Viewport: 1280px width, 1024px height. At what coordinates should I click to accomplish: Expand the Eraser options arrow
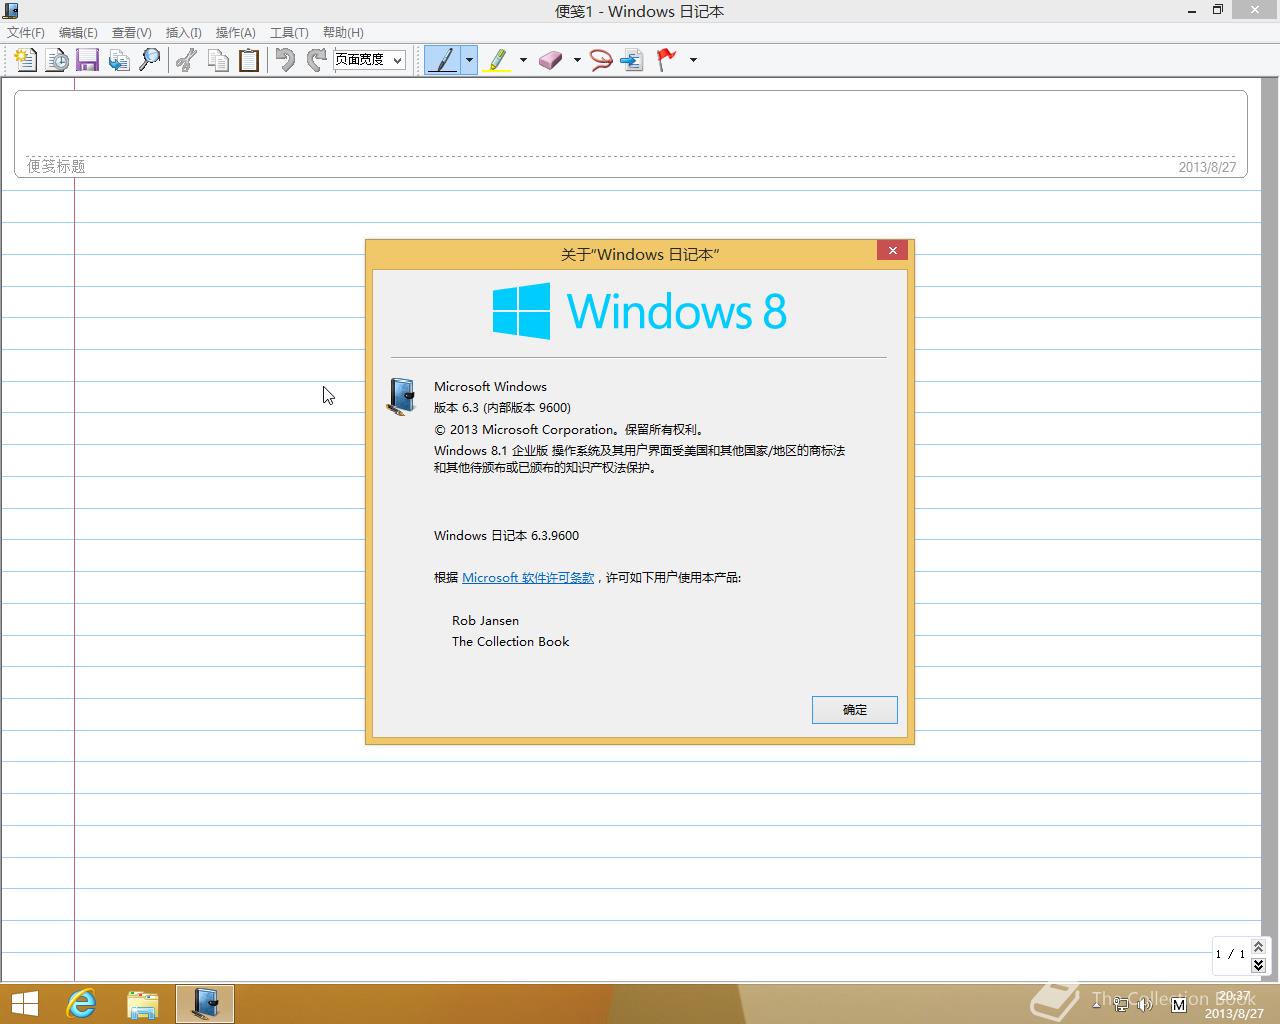coord(577,60)
